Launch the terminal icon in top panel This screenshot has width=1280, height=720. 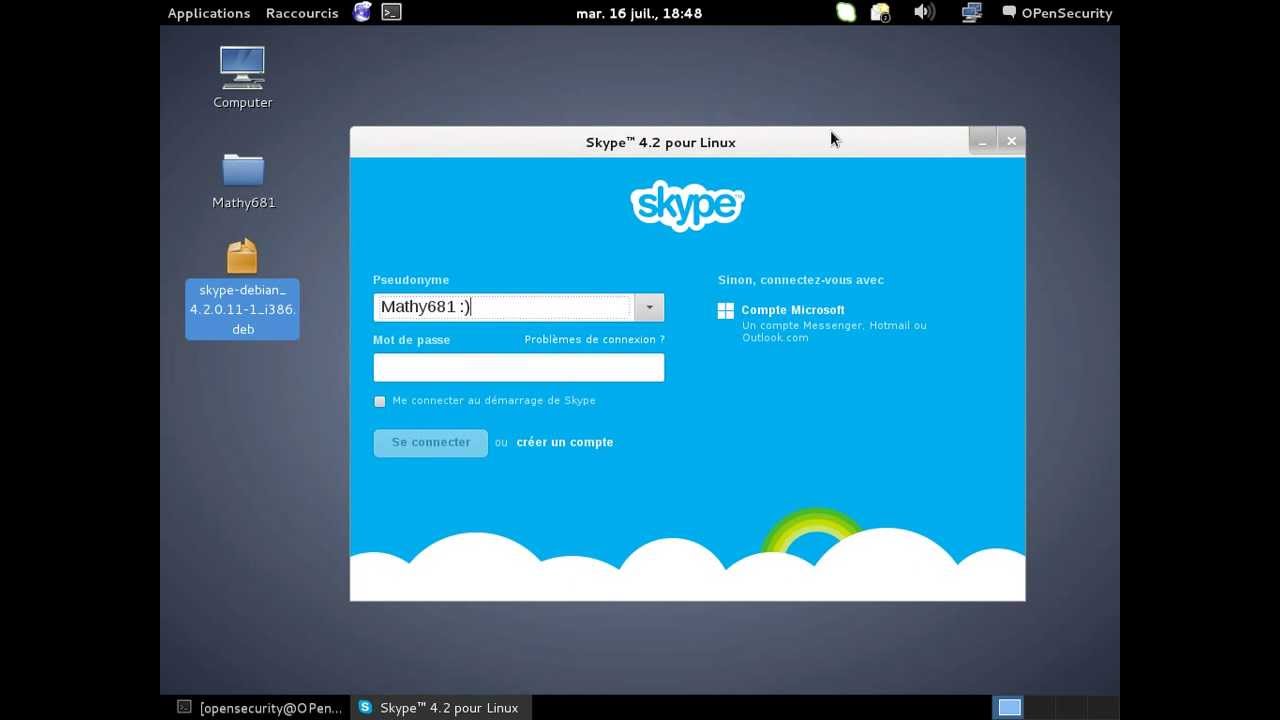pos(391,12)
